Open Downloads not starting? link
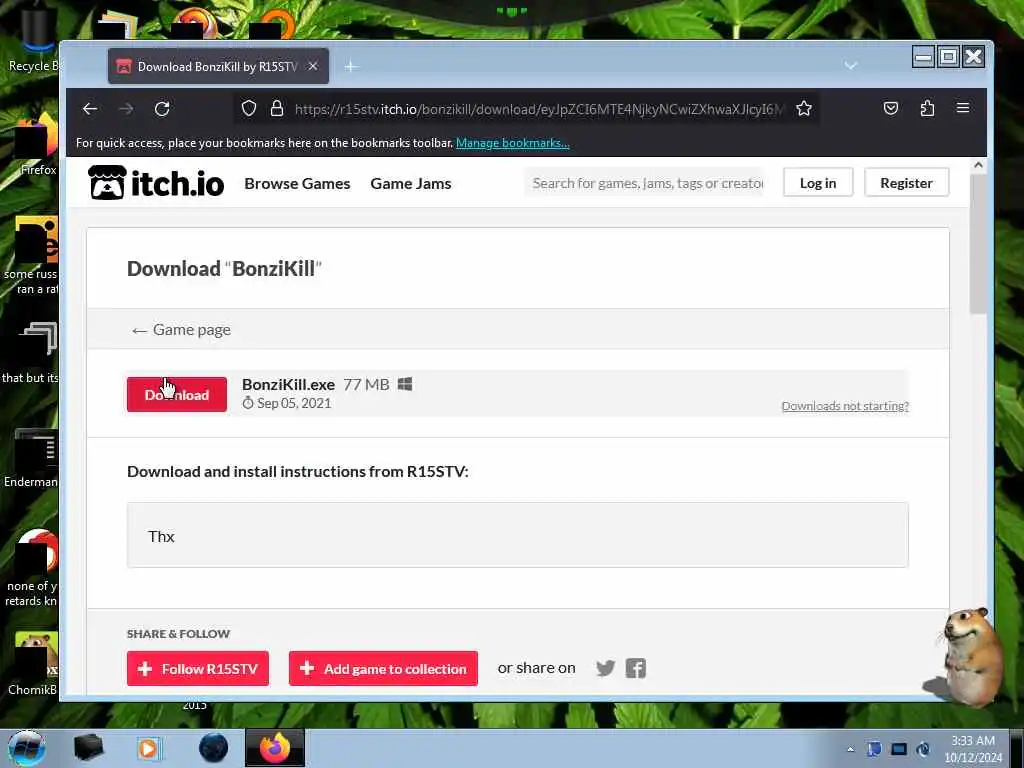1024x768 pixels. coord(845,406)
